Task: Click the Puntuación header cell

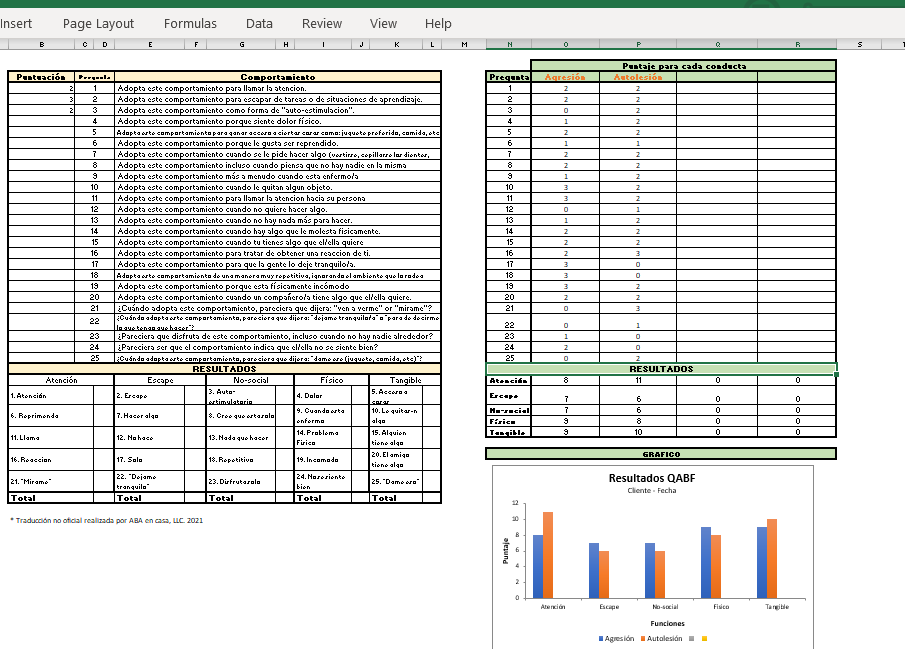Action: pos(41,77)
